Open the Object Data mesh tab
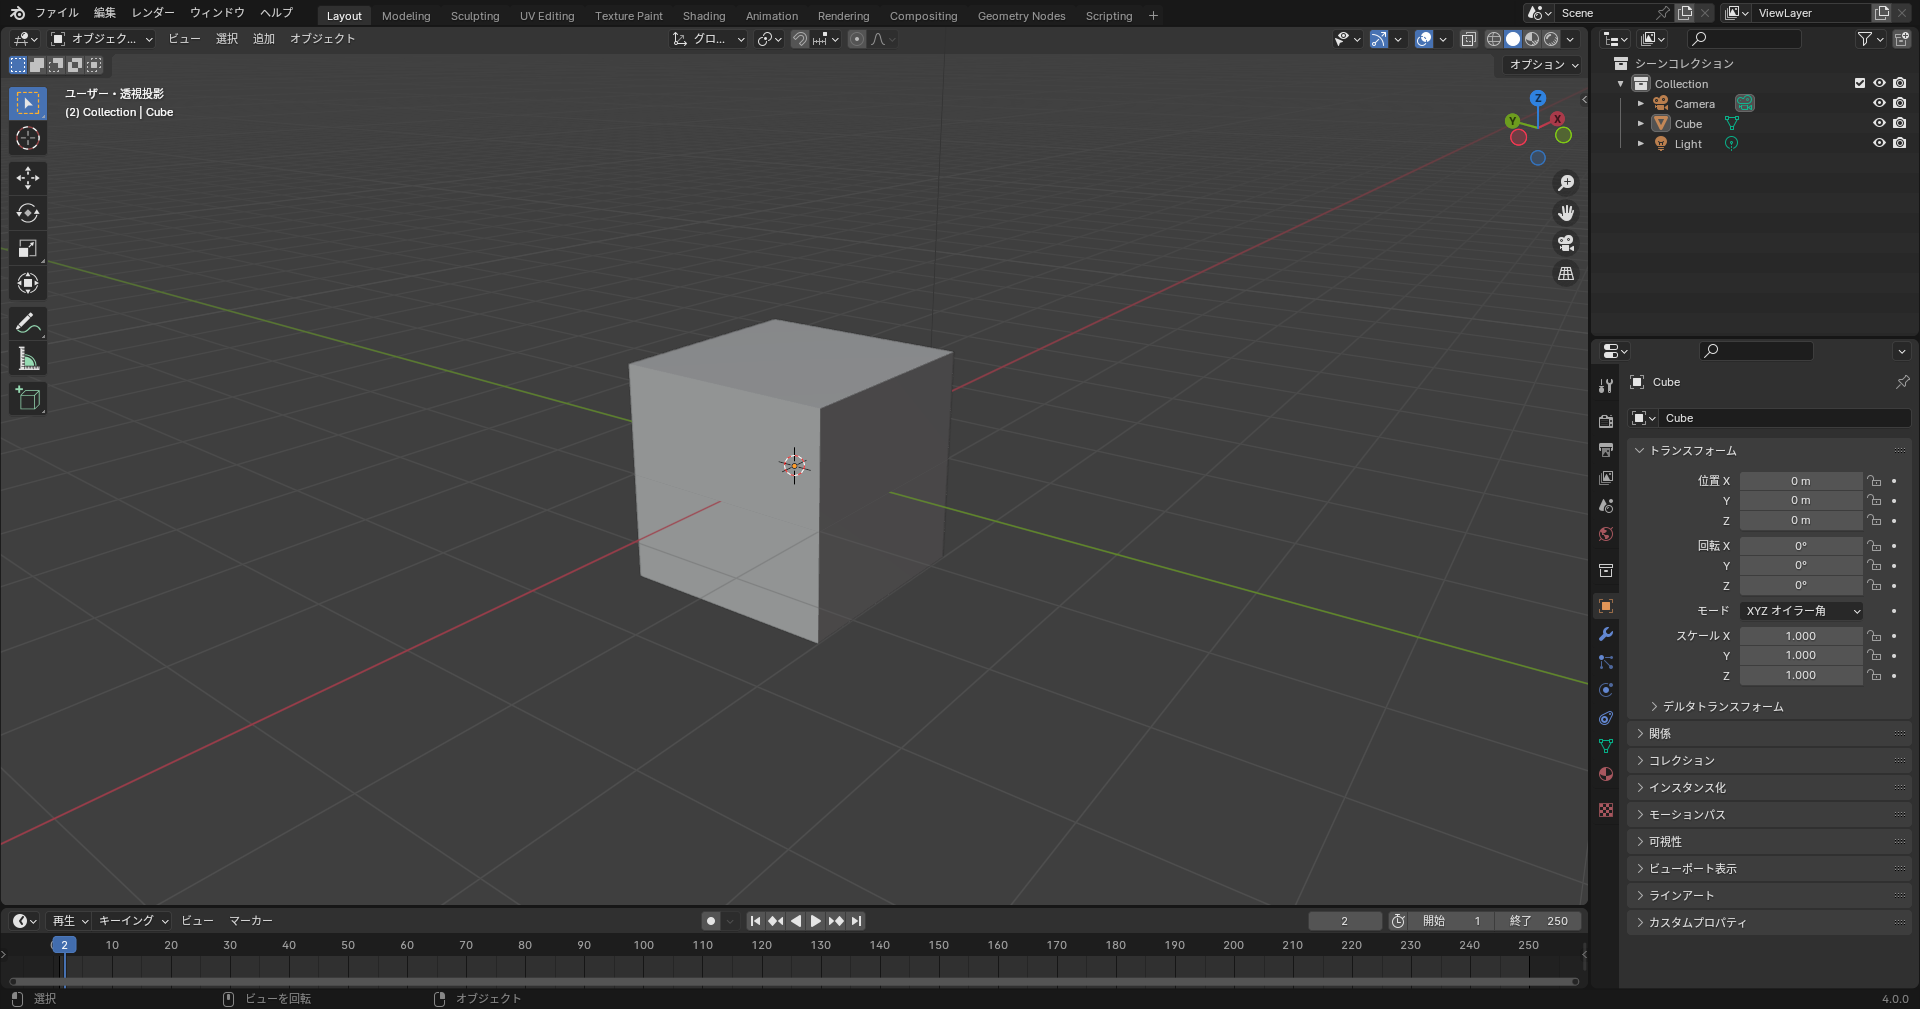This screenshot has width=1920, height=1009. click(x=1606, y=746)
